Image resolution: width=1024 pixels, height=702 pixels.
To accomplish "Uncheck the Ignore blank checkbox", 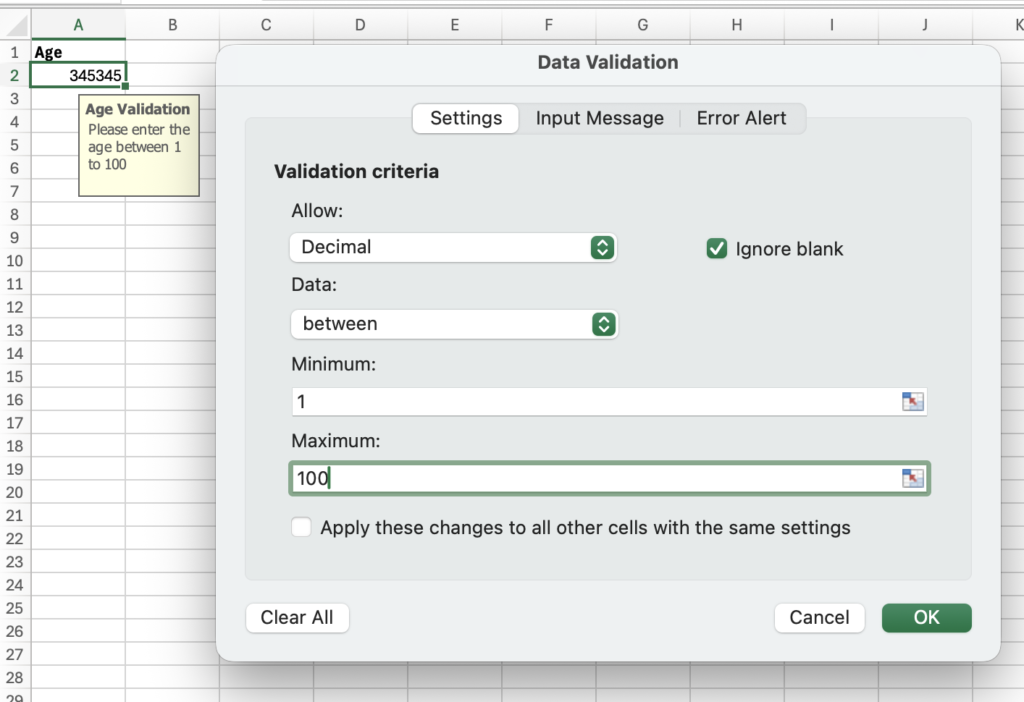I will click(716, 249).
